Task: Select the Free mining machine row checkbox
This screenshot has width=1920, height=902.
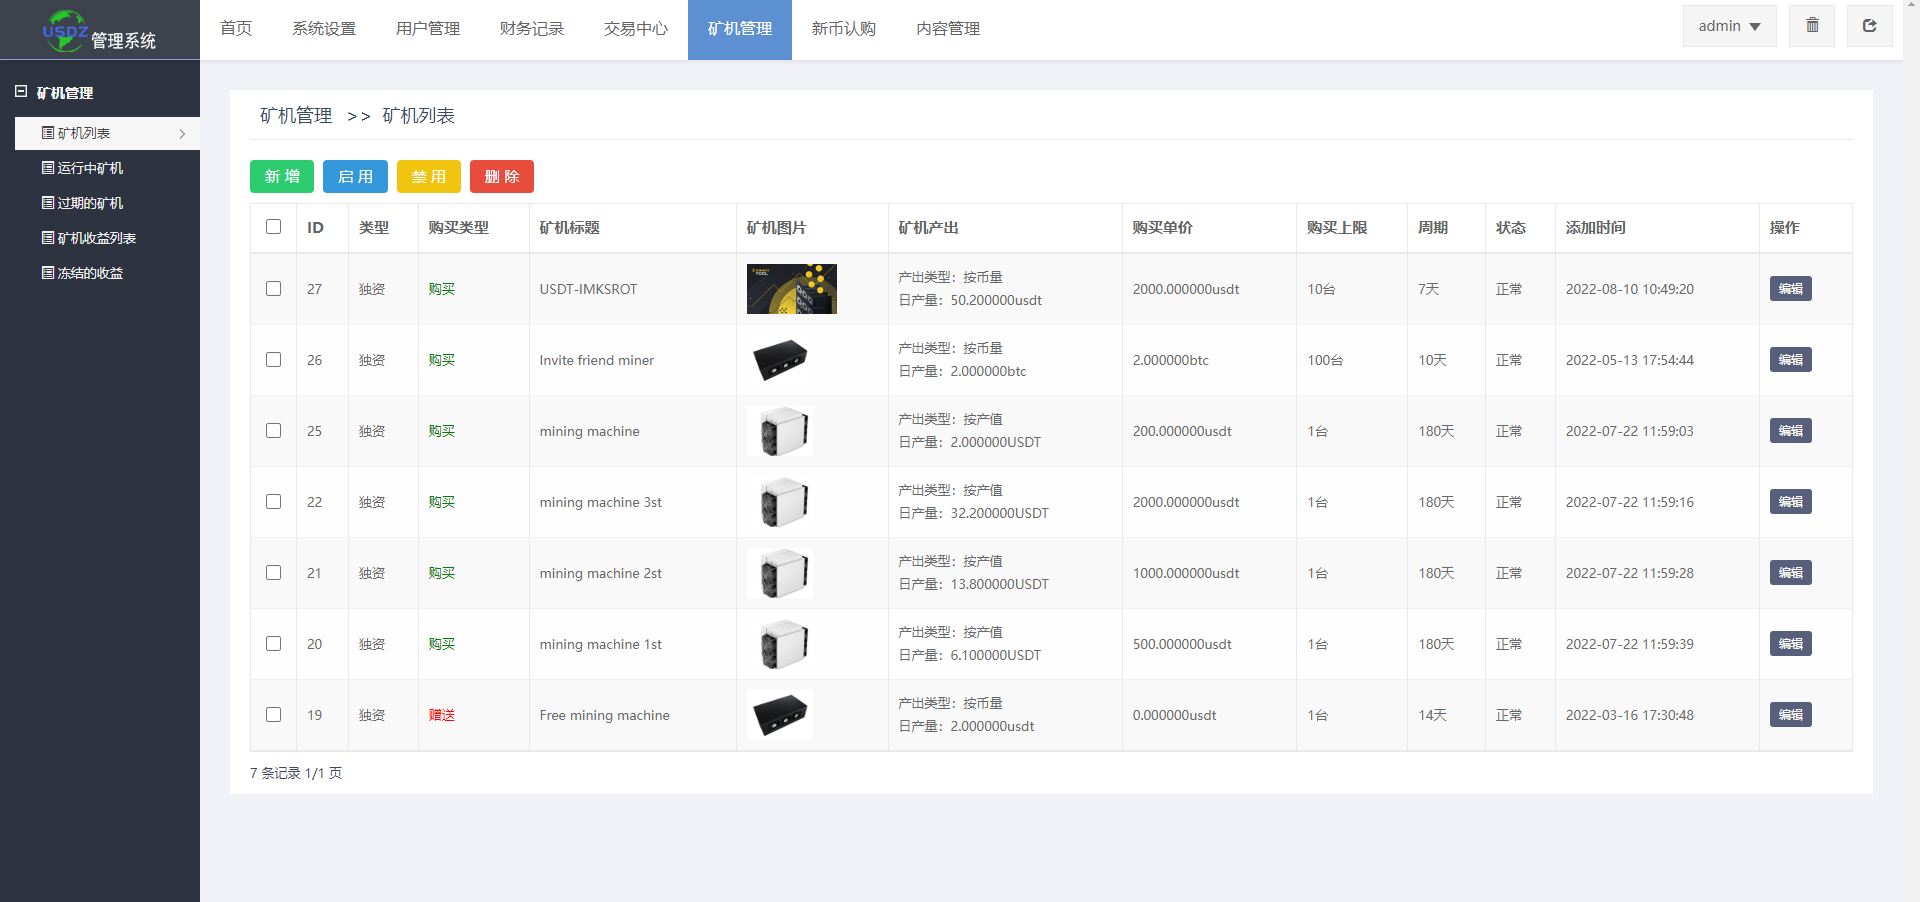Action: [x=273, y=715]
